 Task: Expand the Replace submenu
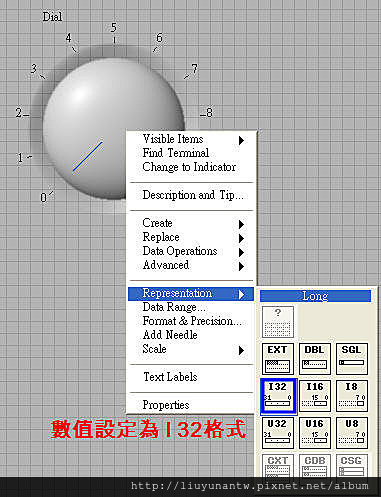point(191,237)
